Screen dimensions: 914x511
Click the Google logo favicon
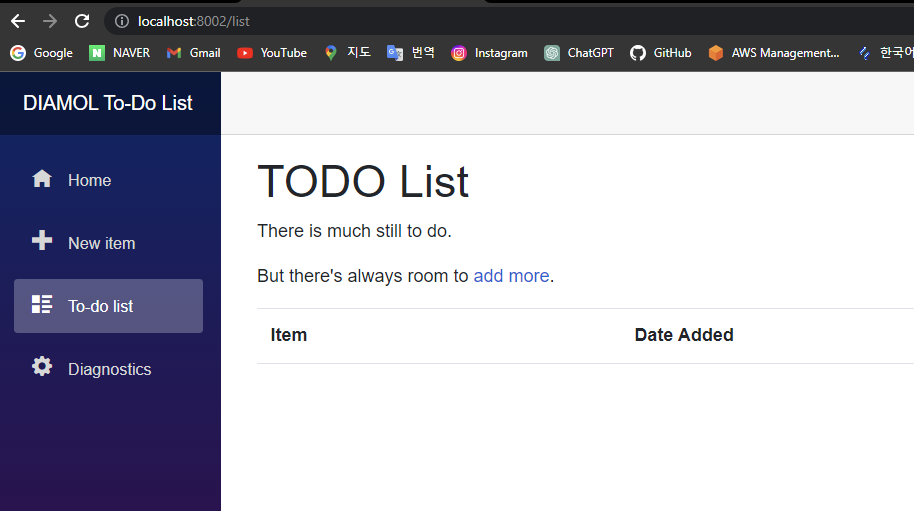pyautogui.click(x=18, y=53)
